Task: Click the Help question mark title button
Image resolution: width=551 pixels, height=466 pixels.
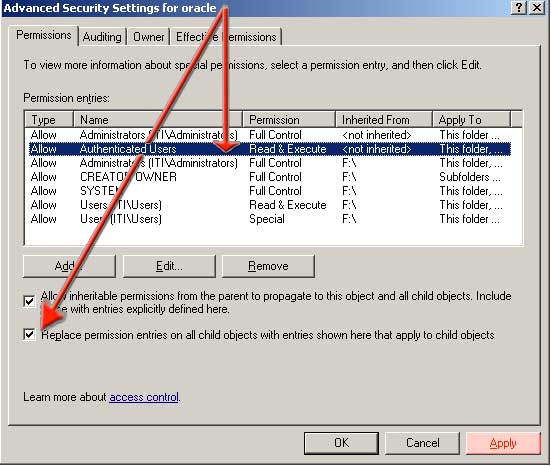Action: point(519,7)
